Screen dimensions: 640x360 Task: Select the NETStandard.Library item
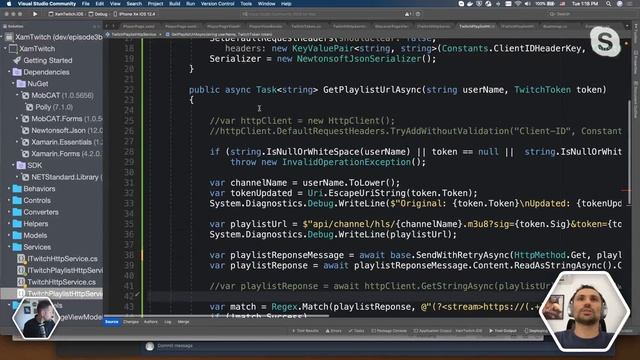[62, 177]
